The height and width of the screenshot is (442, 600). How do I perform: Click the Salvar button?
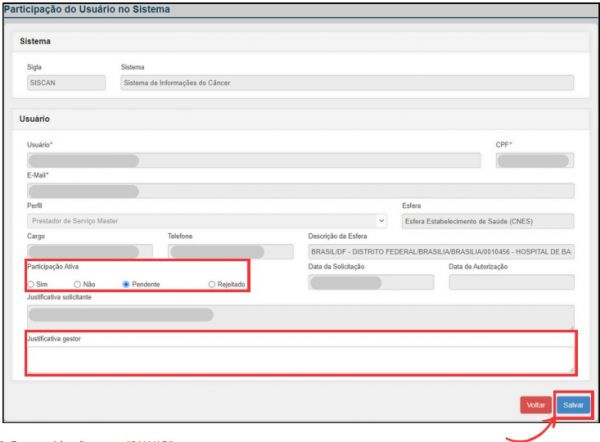[574, 406]
